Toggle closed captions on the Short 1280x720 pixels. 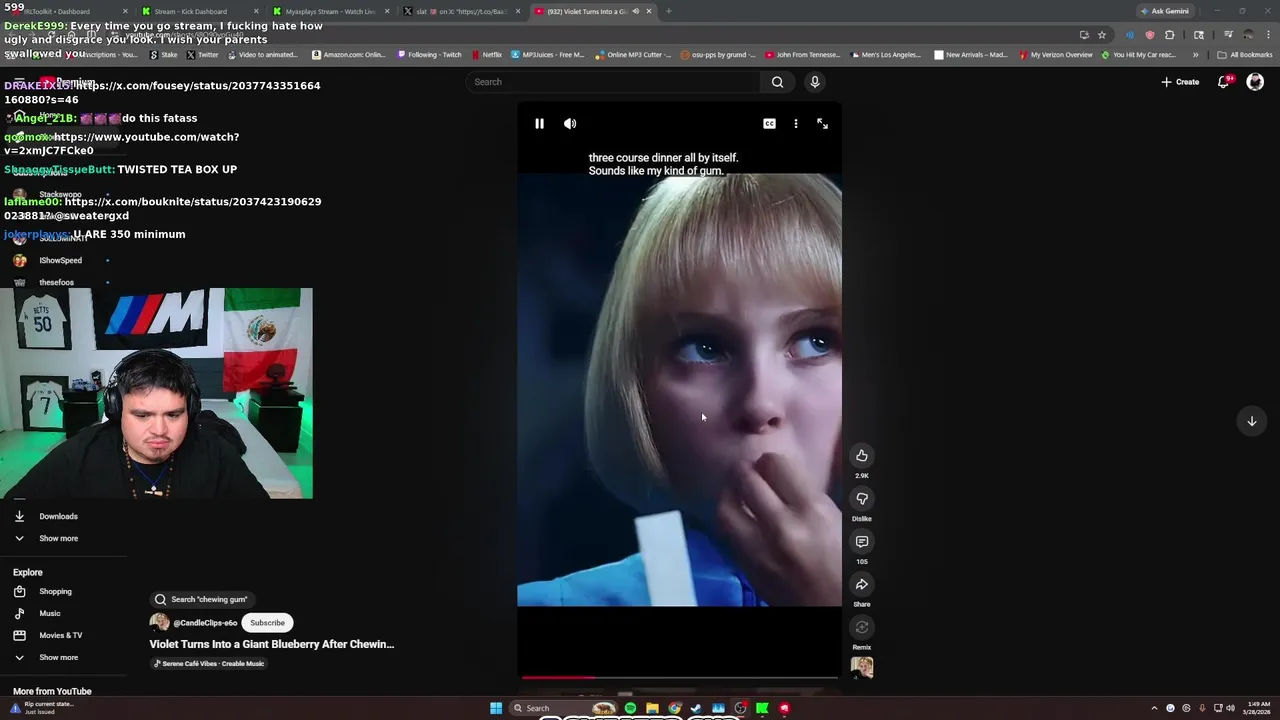769,124
